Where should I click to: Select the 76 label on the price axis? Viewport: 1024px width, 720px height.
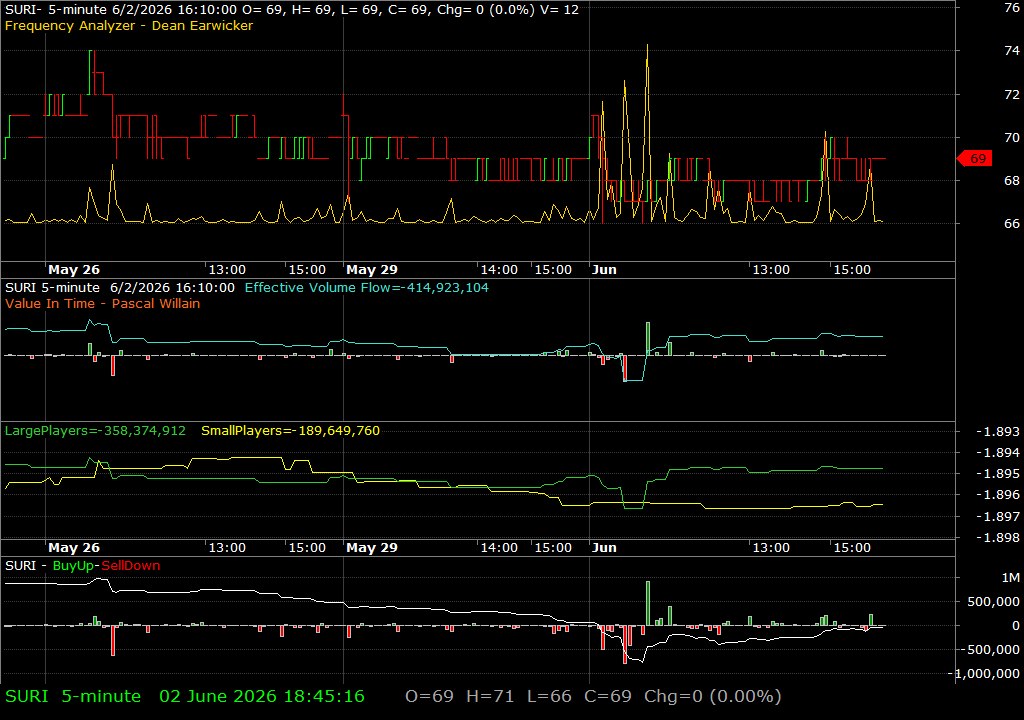[1012, 8]
